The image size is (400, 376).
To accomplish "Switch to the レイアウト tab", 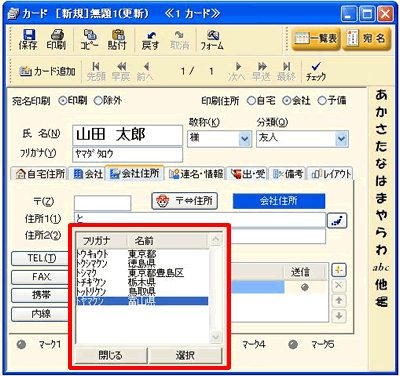I will pyautogui.click(x=330, y=174).
